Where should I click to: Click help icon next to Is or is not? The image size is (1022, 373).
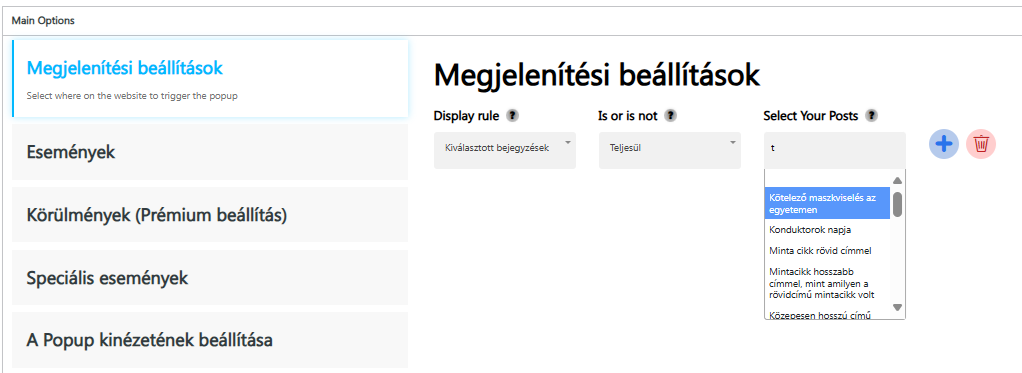671,116
